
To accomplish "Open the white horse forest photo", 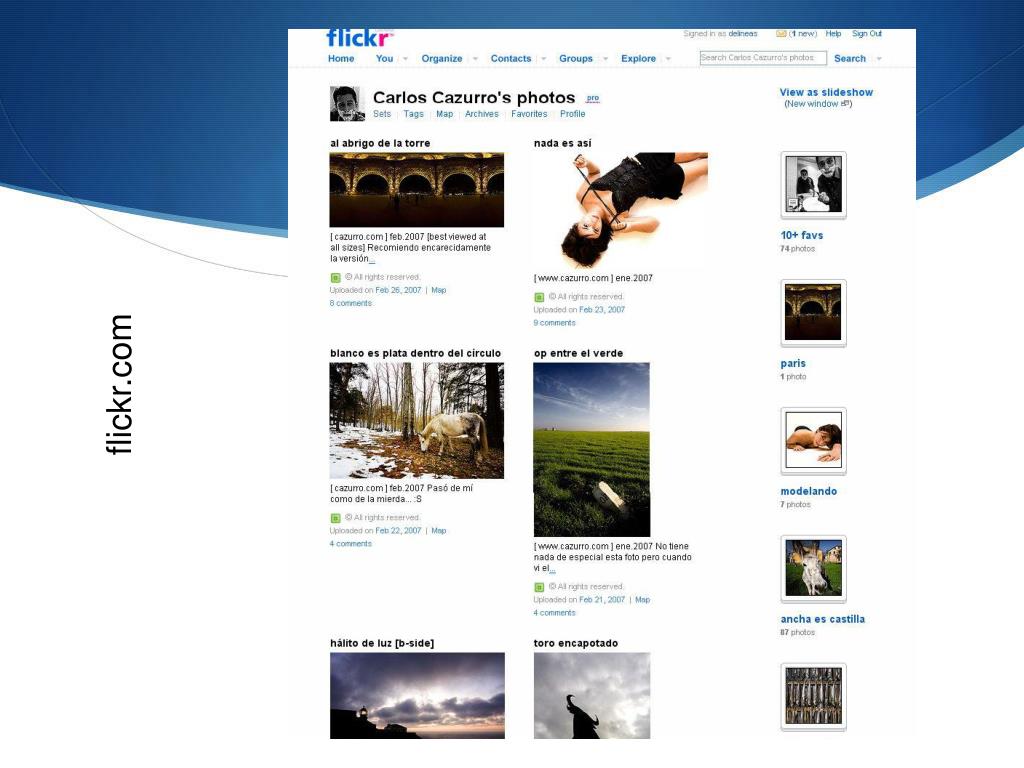I will point(417,421).
